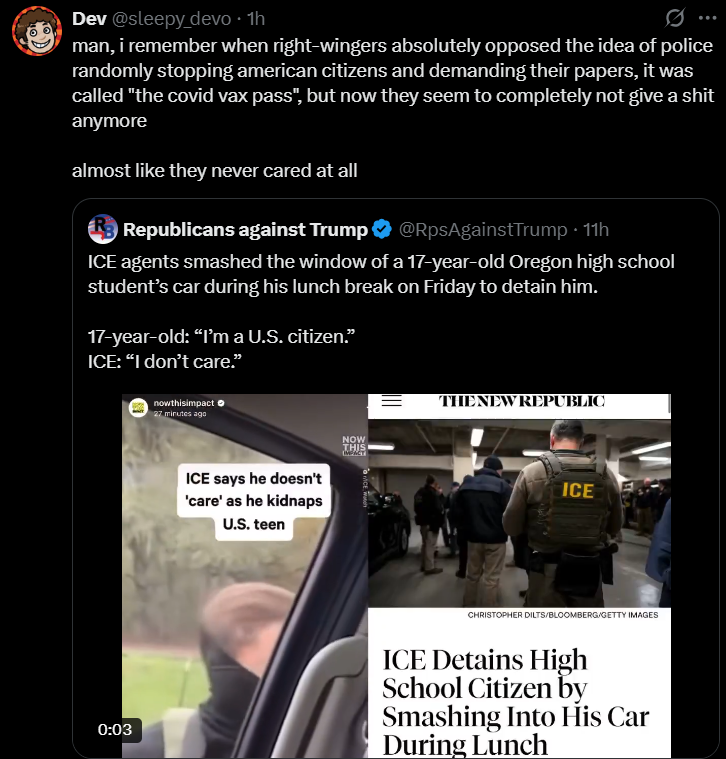
Task: Open the three-dot more options menu
Action: click(708, 18)
